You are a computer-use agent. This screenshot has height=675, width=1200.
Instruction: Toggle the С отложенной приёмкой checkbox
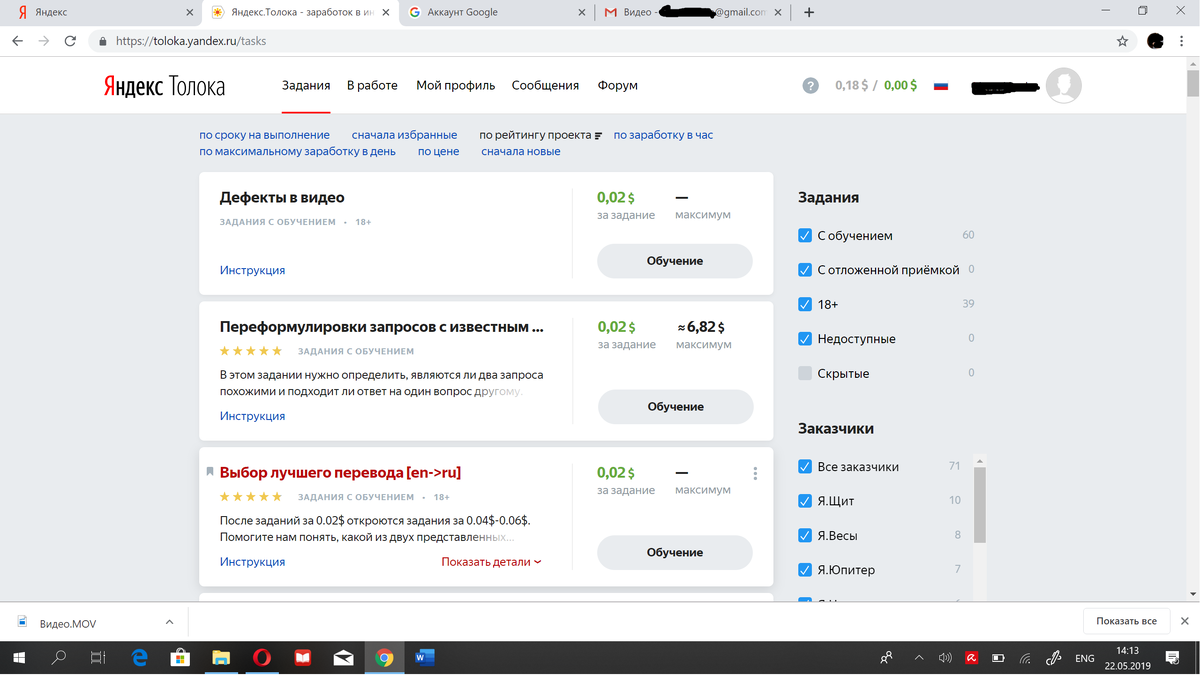(805, 270)
